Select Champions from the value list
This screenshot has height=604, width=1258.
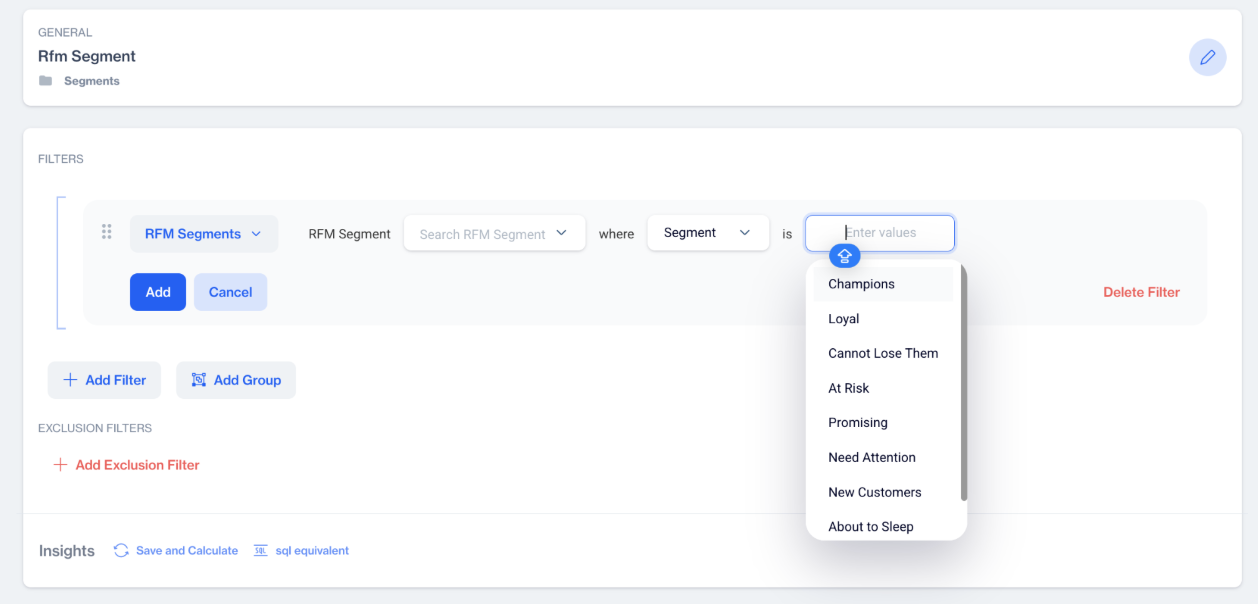884,284
